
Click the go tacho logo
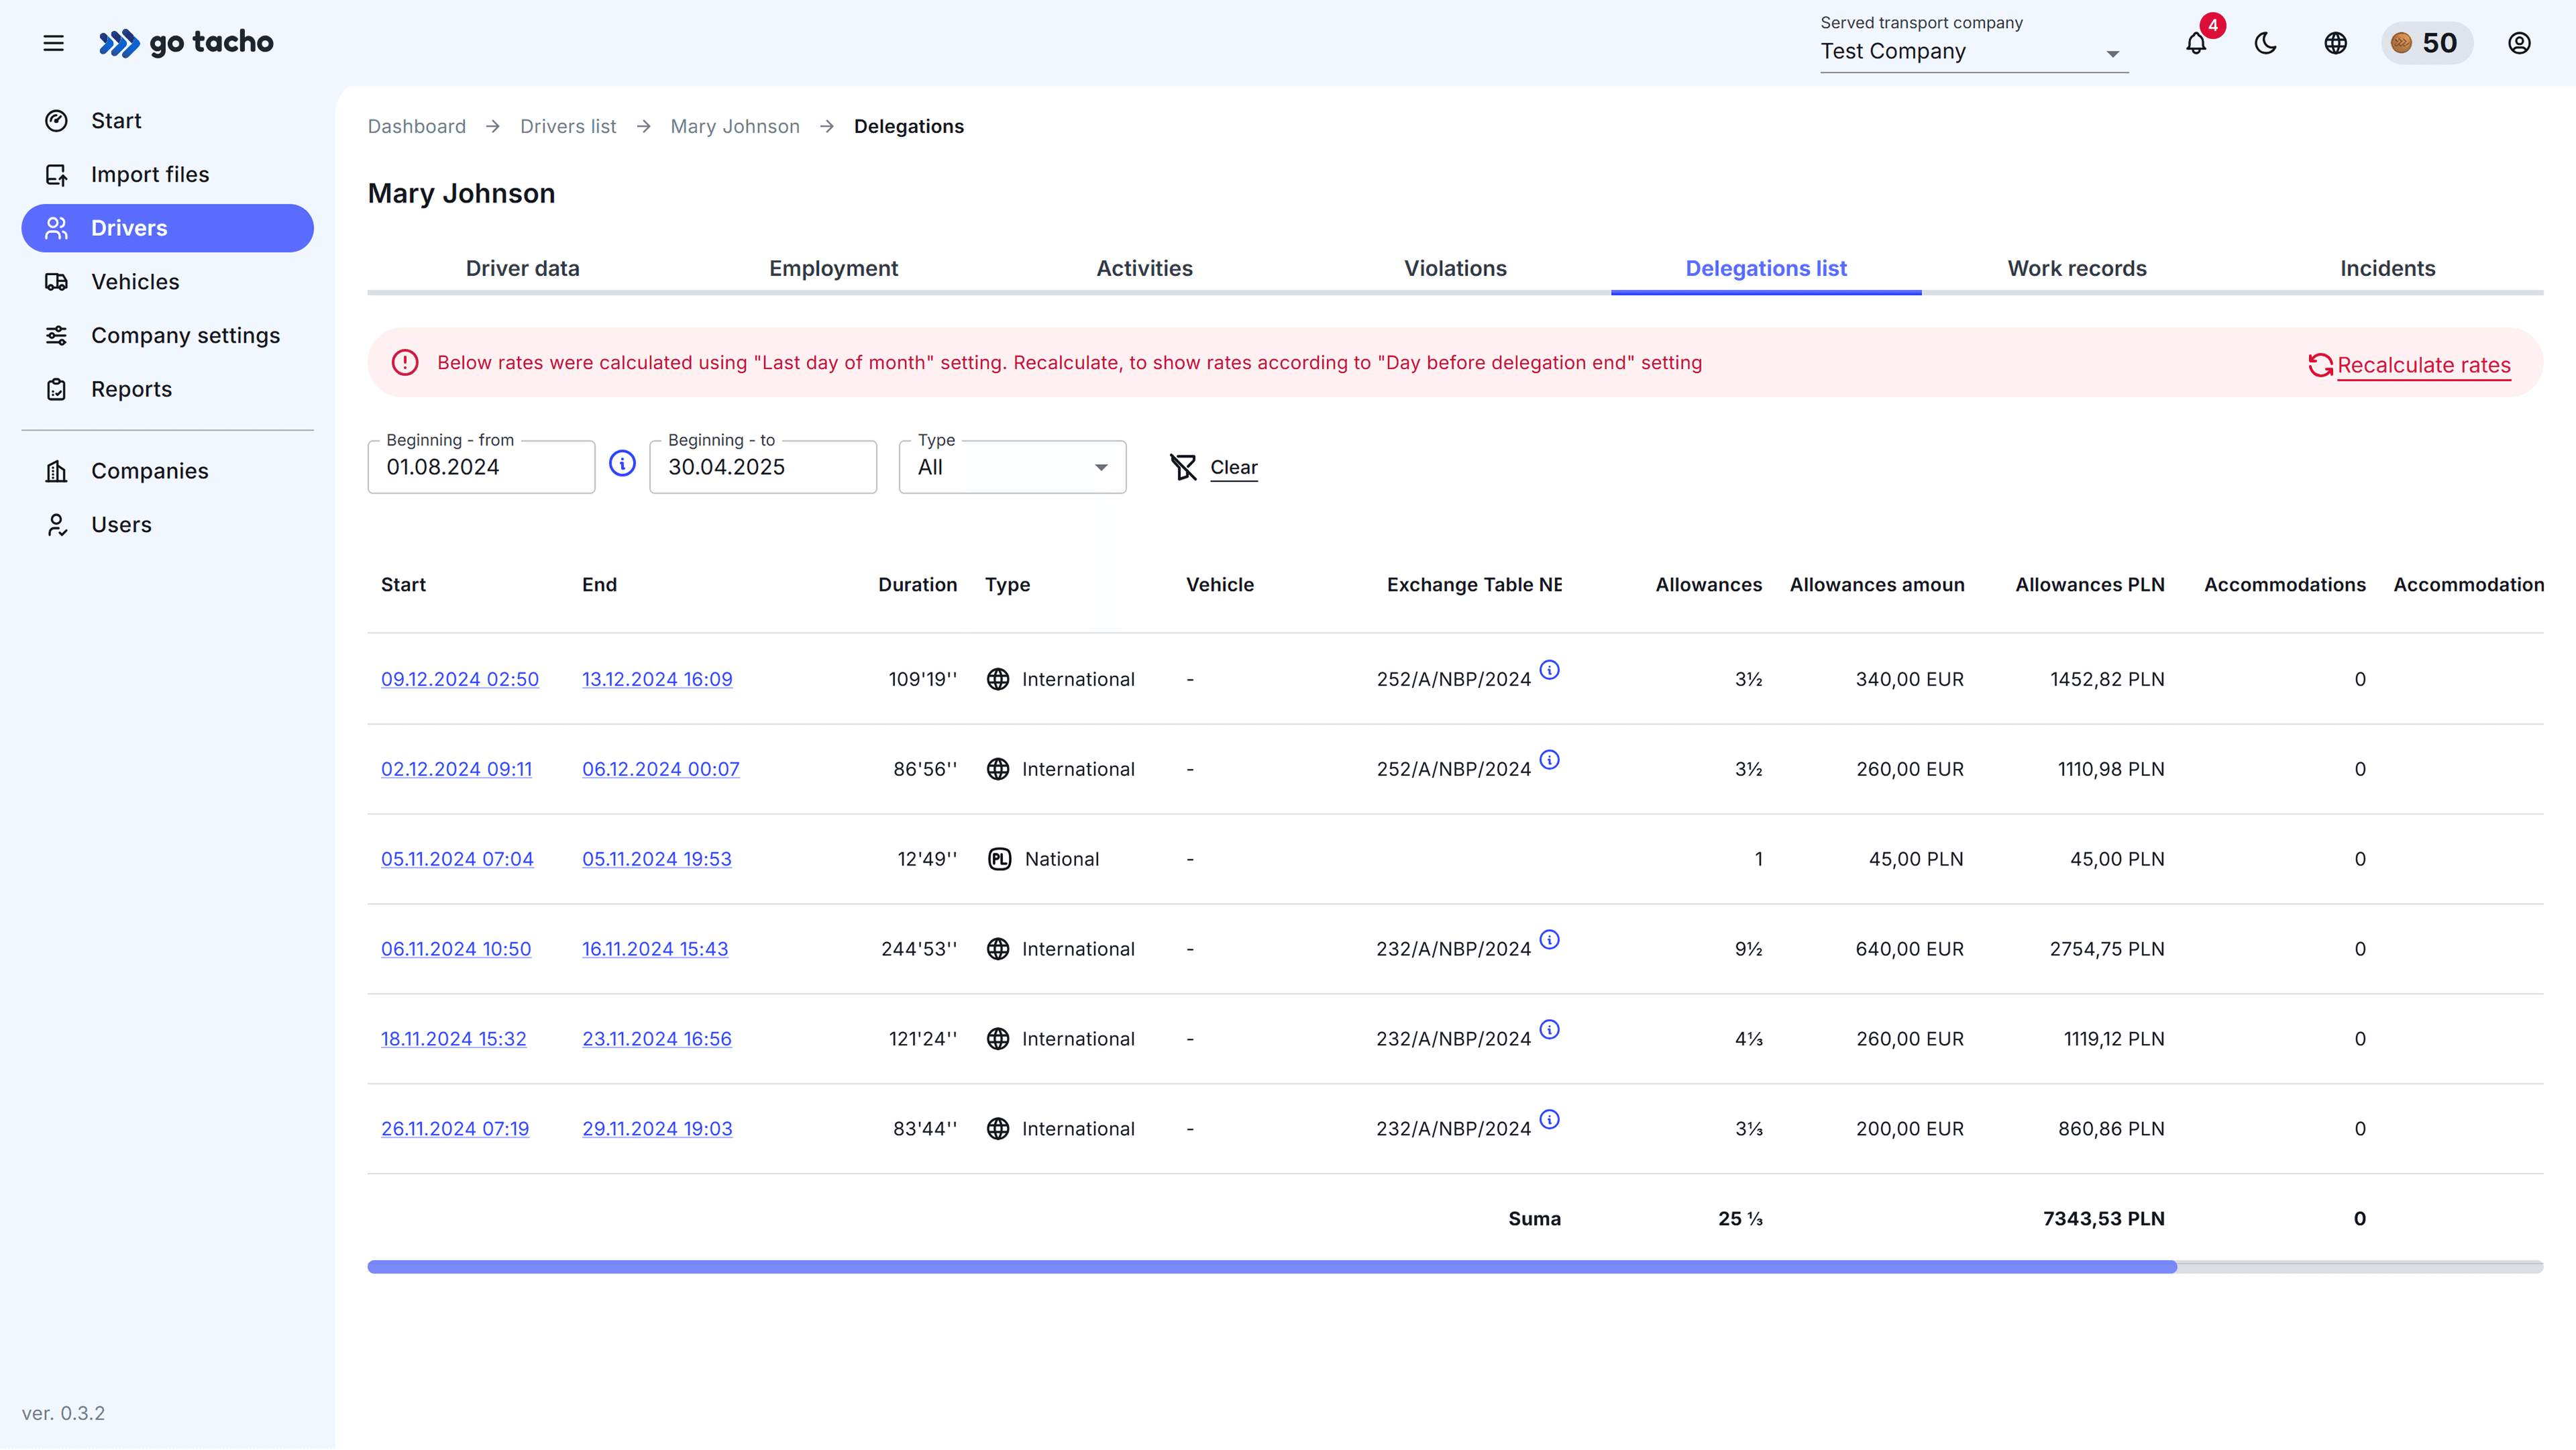point(186,43)
